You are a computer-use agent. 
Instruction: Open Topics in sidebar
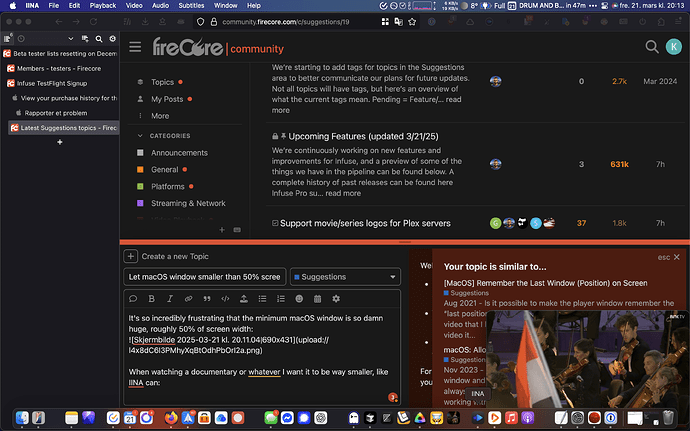pos(162,82)
